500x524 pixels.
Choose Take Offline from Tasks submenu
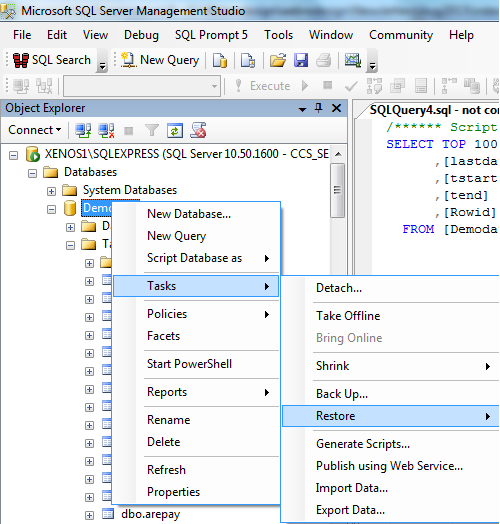[390, 316]
